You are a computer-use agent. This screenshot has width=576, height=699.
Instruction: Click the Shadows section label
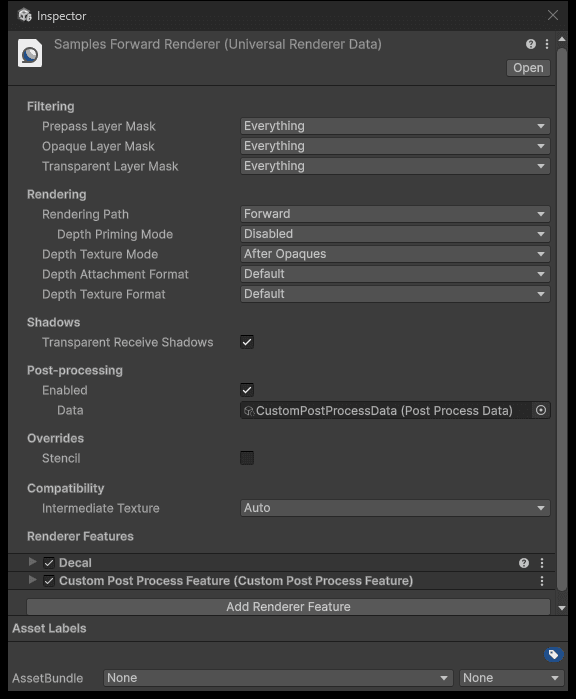pyautogui.click(x=53, y=322)
